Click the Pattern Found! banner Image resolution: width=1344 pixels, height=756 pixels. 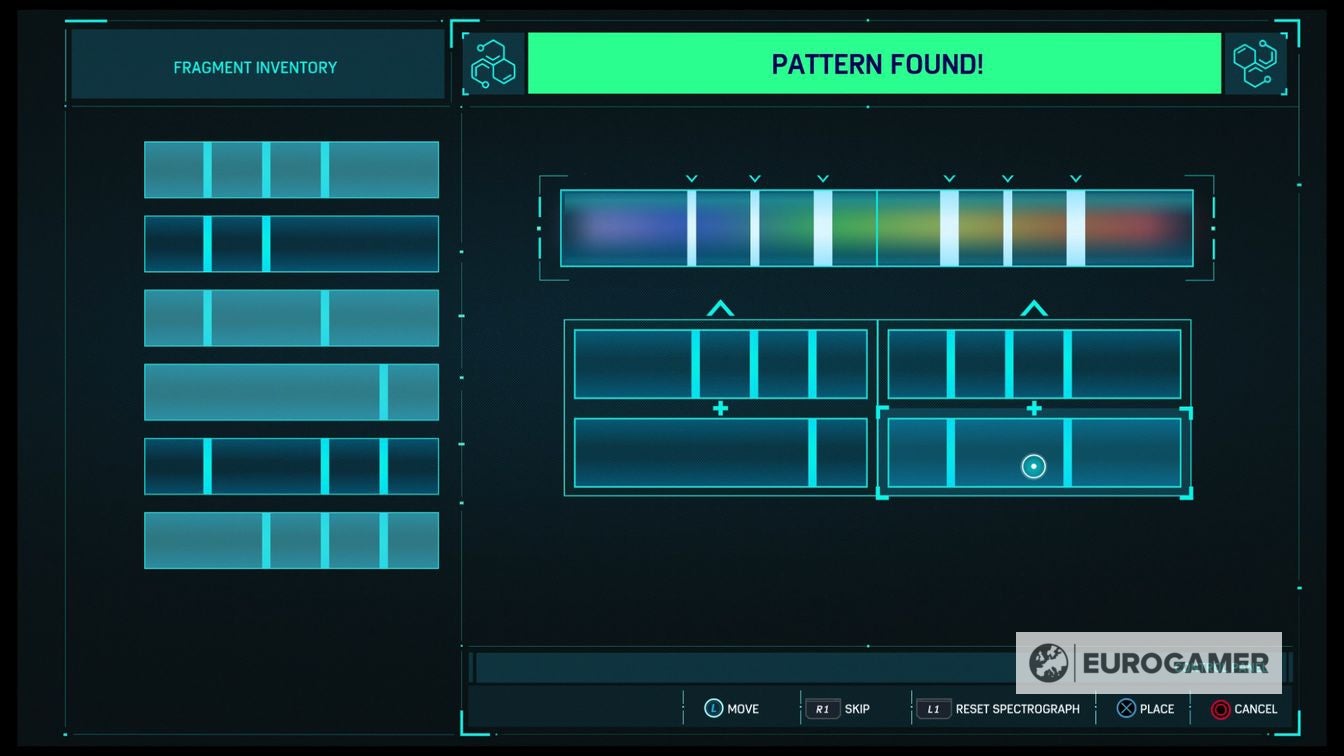click(x=874, y=64)
